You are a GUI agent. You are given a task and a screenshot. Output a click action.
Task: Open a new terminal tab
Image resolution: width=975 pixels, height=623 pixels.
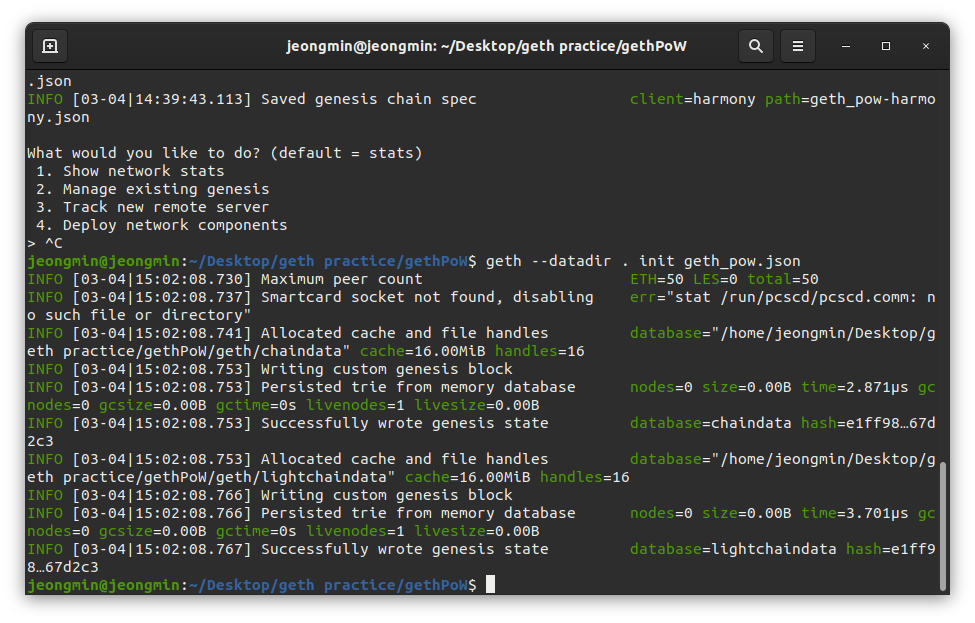click(x=50, y=46)
